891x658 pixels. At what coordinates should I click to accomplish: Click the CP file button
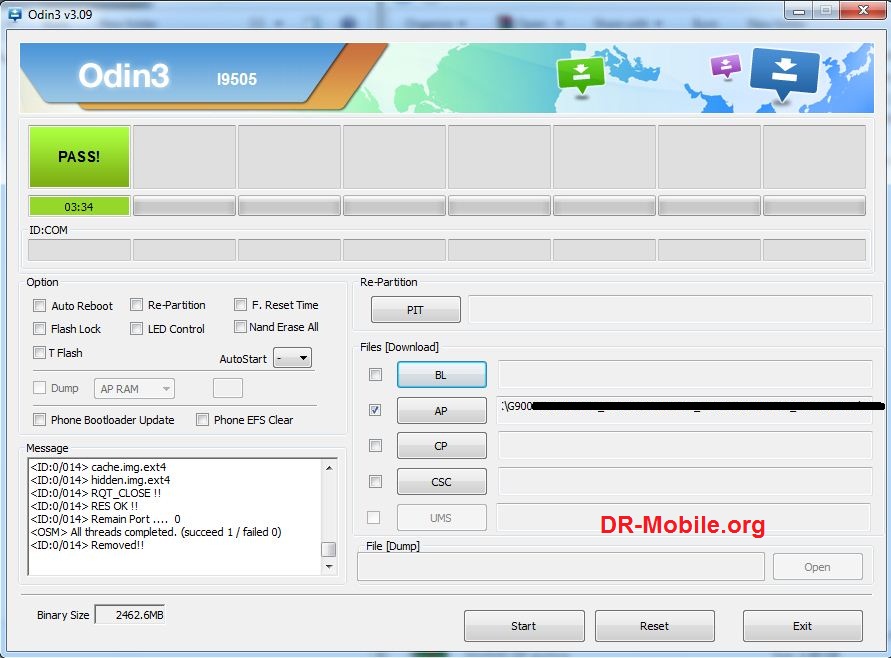(x=442, y=446)
